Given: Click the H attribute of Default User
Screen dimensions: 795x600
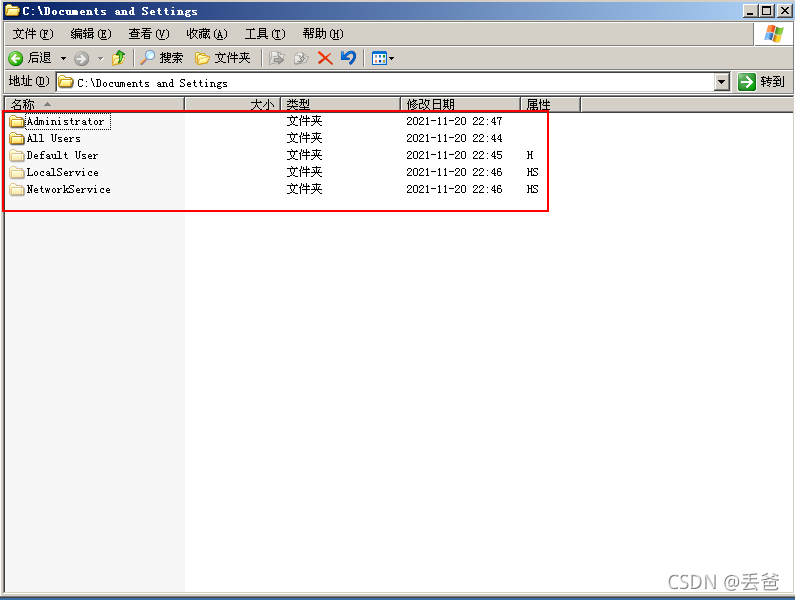Looking at the screenshot, I should click(x=530, y=155).
